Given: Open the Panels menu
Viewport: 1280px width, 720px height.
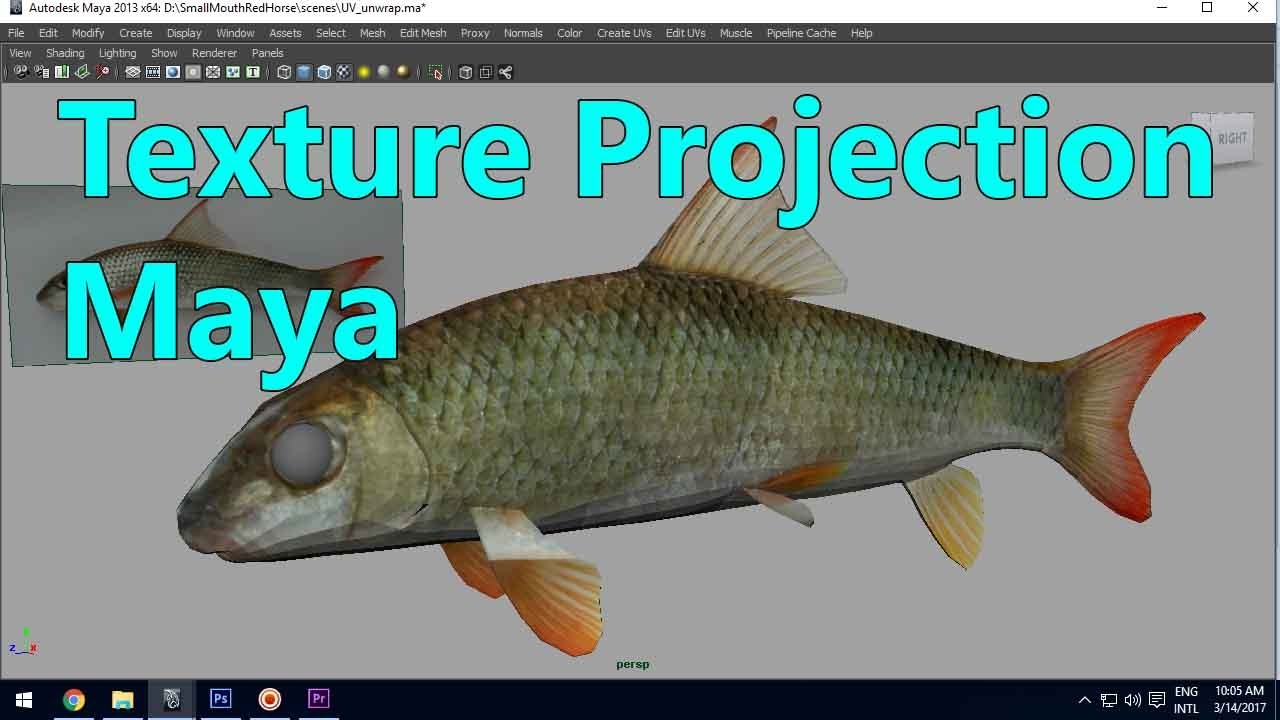Looking at the screenshot, I should tap(267, 53).
